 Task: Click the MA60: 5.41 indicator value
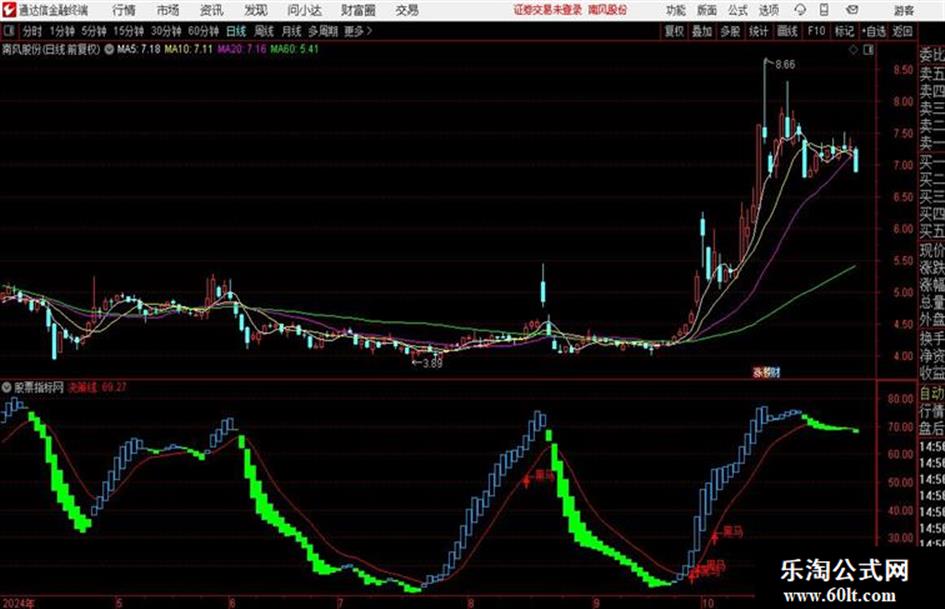click(294, 49)
